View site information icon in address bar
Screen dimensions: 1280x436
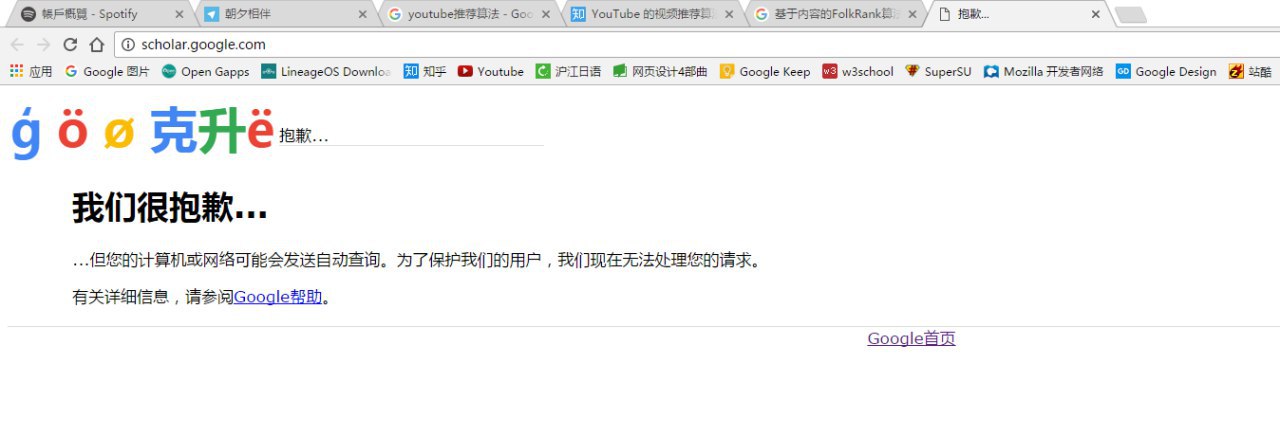(127, 44)
